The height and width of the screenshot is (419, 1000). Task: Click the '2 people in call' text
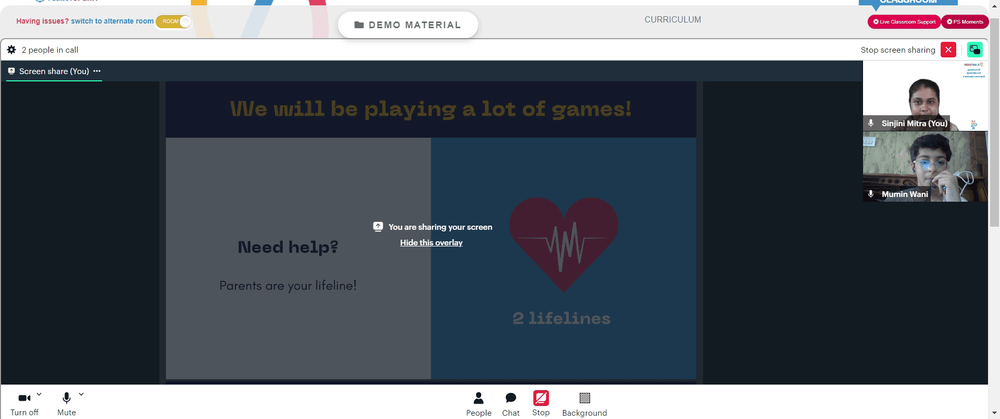(50, 50)
